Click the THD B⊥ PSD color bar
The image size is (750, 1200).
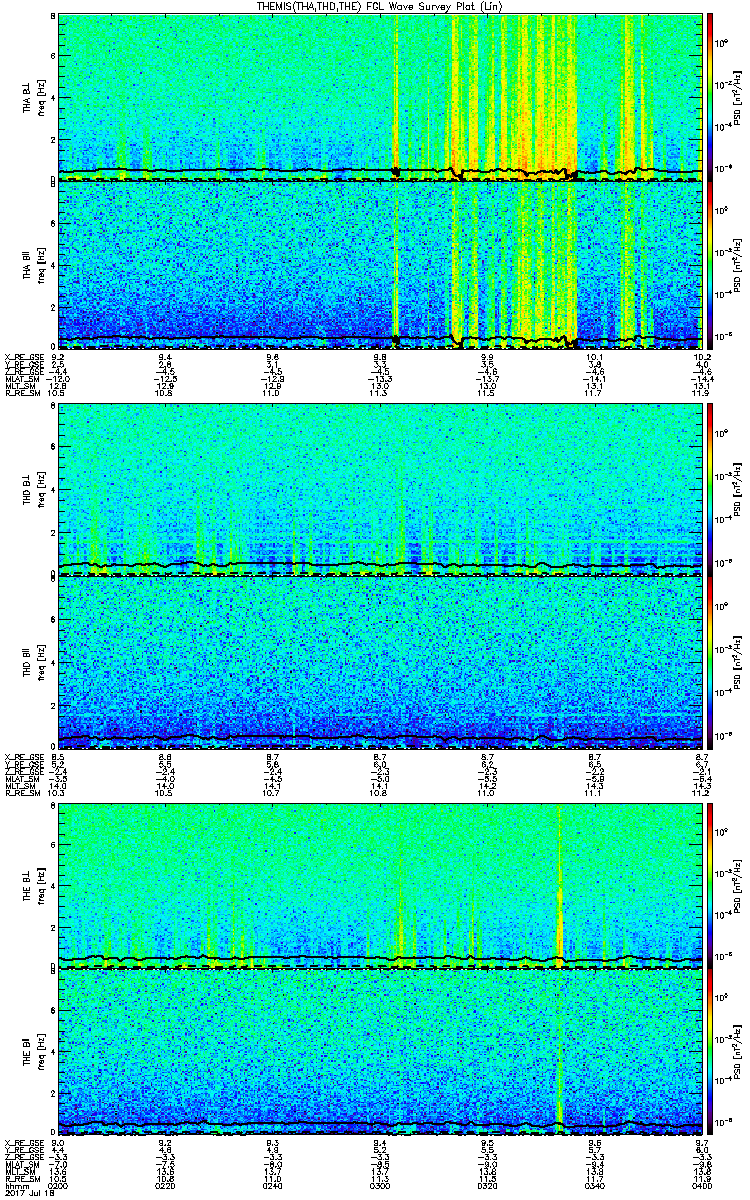pos(710,490)
